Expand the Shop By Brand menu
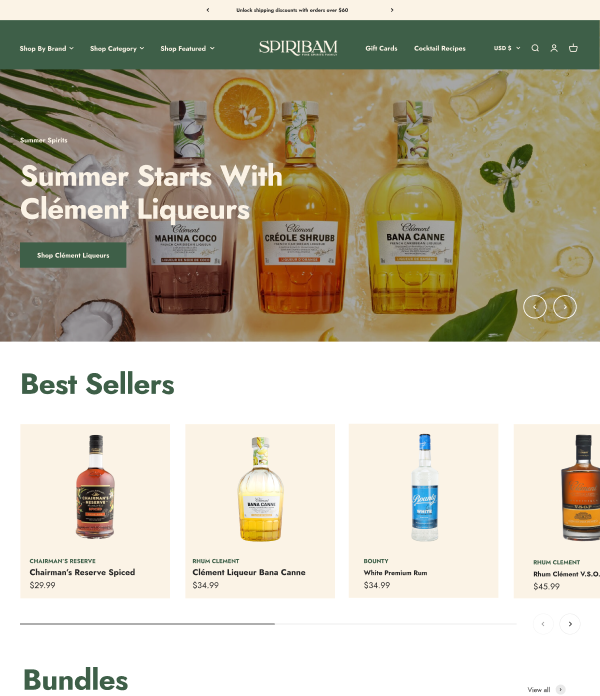The width and height of the screenshot is (600, 696). pos(47,48)
